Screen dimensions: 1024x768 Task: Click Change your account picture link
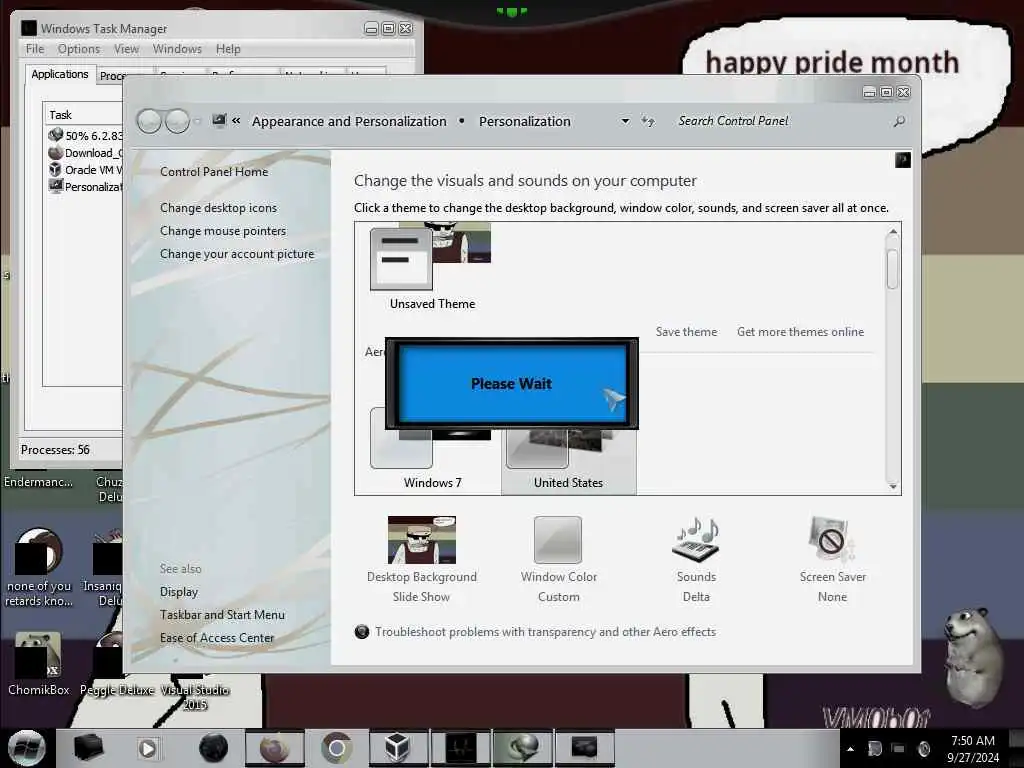tap(236, 254)
